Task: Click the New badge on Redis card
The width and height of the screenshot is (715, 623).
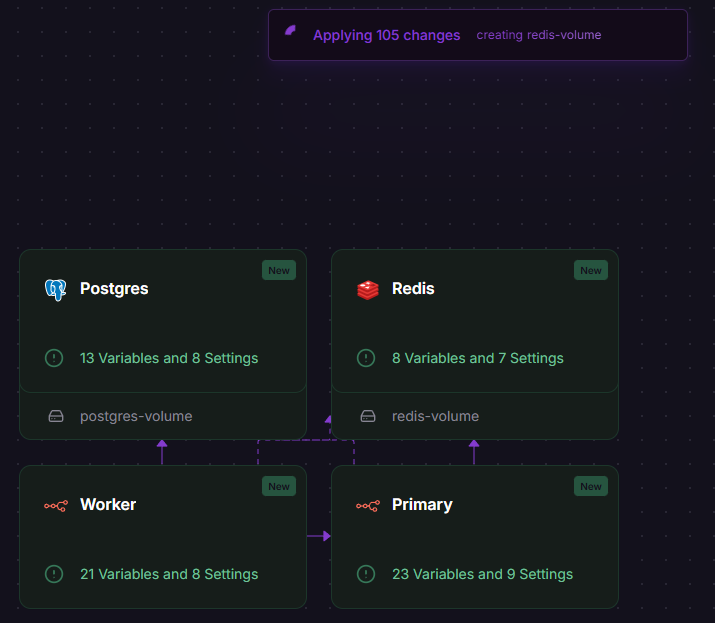Action: [591, 270]
